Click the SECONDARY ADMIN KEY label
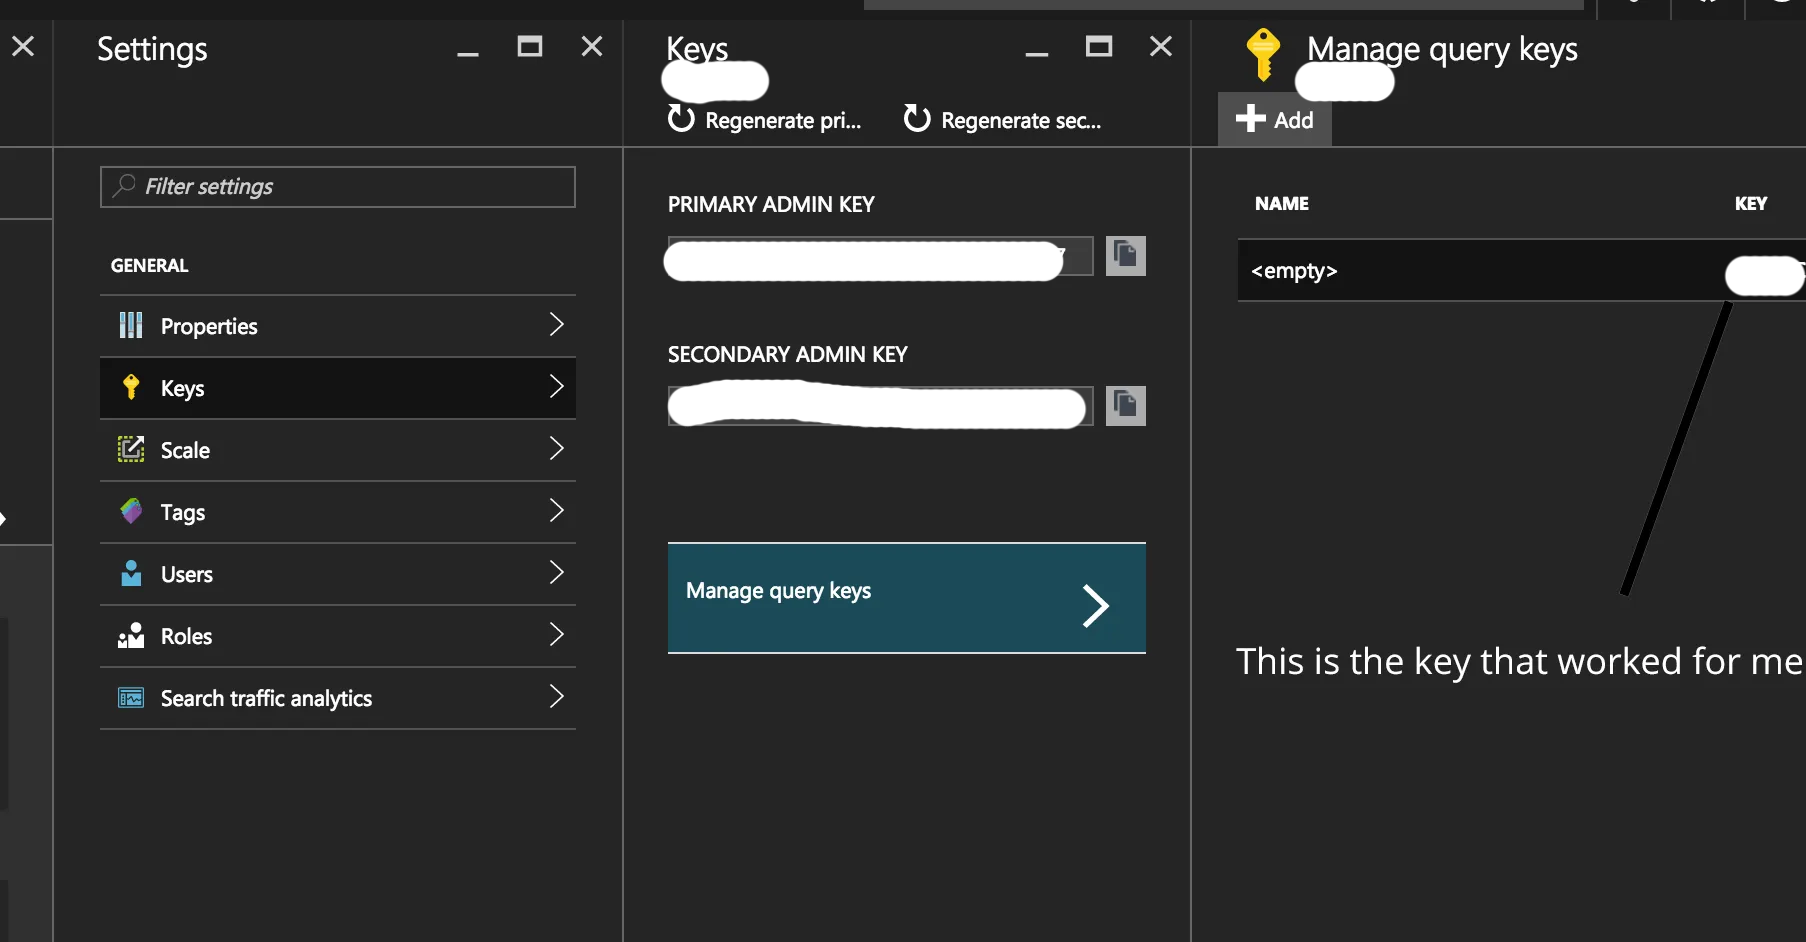1806x942 pixels. point(788,355)
